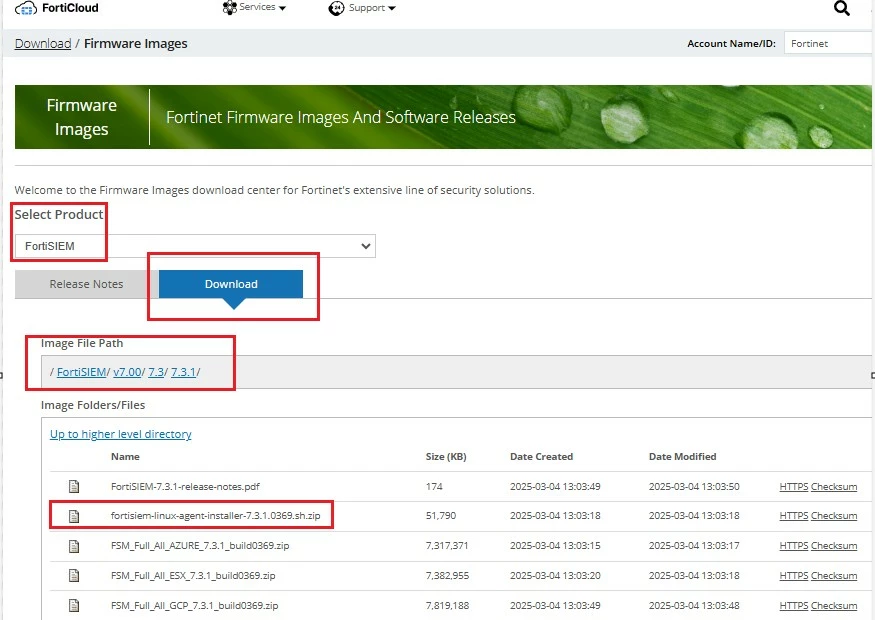
Task: Click the Name column header
Action: [x=125, y=456]
